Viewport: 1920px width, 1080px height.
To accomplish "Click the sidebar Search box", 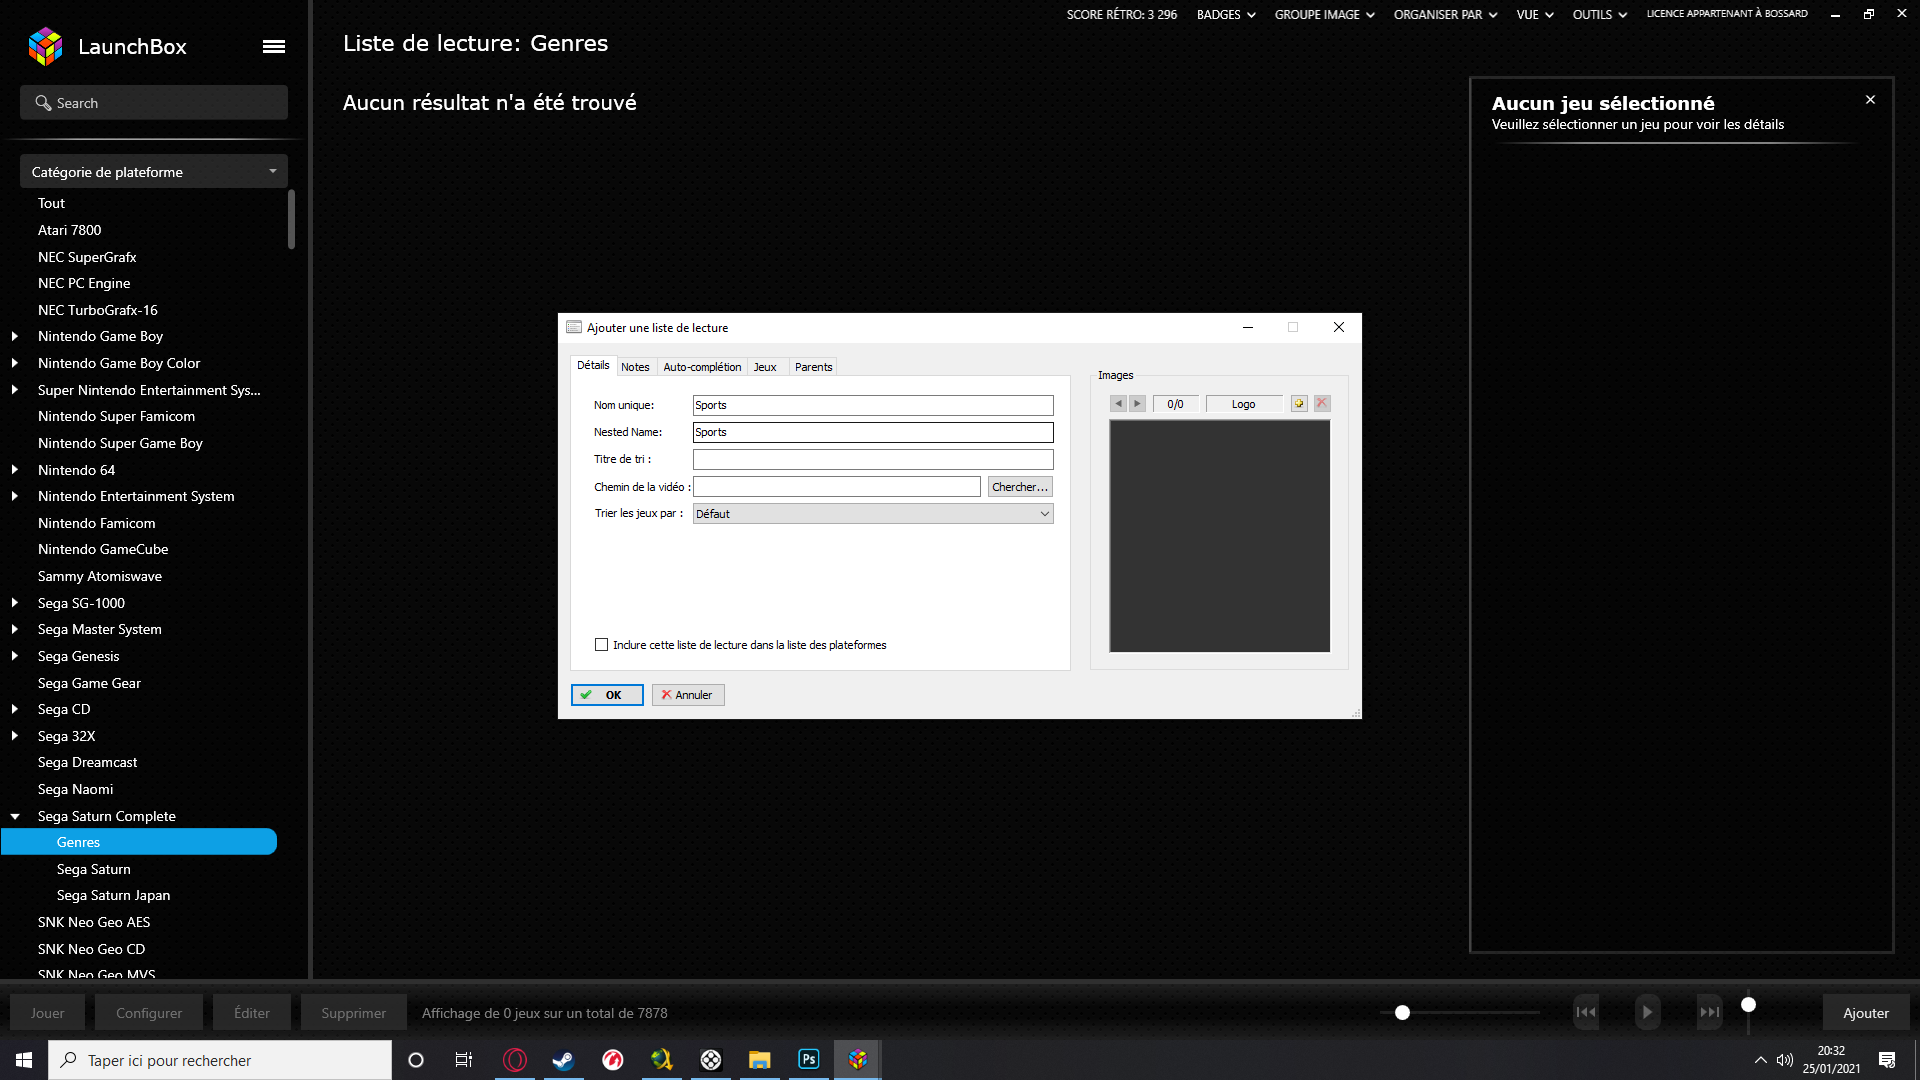I will coord(154,103).
